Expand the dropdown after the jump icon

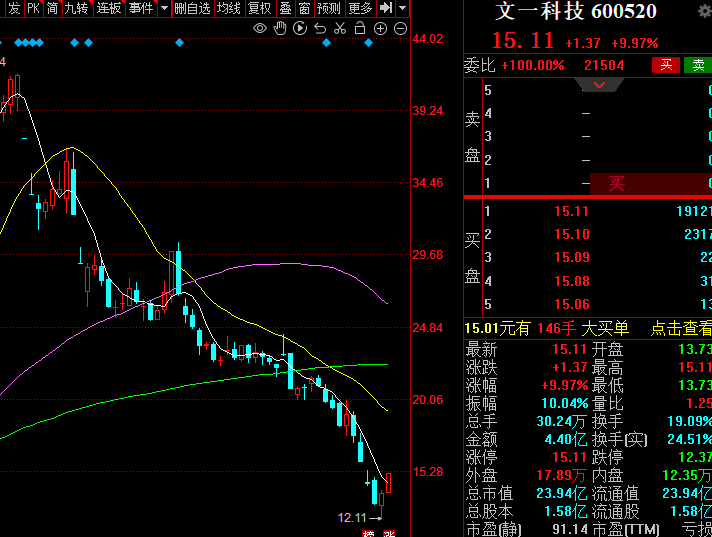(x=402, y=8)
